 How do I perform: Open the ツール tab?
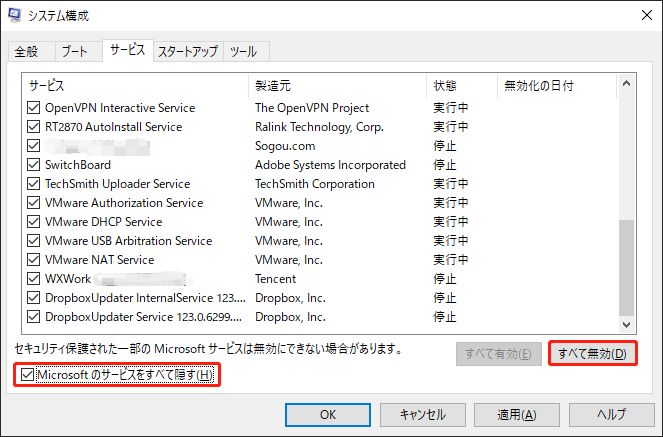tap(246, 52)
